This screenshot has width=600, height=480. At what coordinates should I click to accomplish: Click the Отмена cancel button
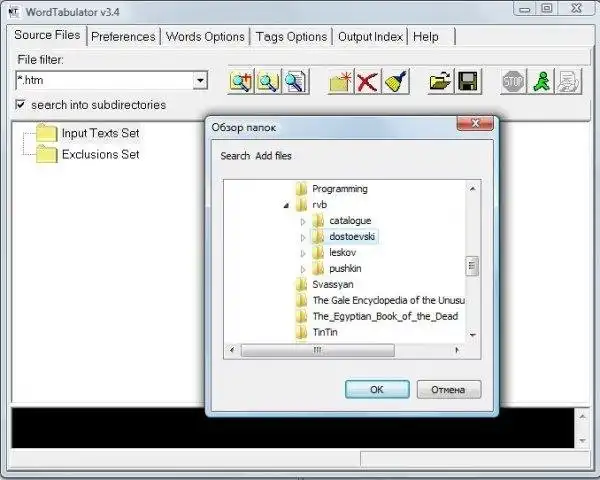point(449,389)
